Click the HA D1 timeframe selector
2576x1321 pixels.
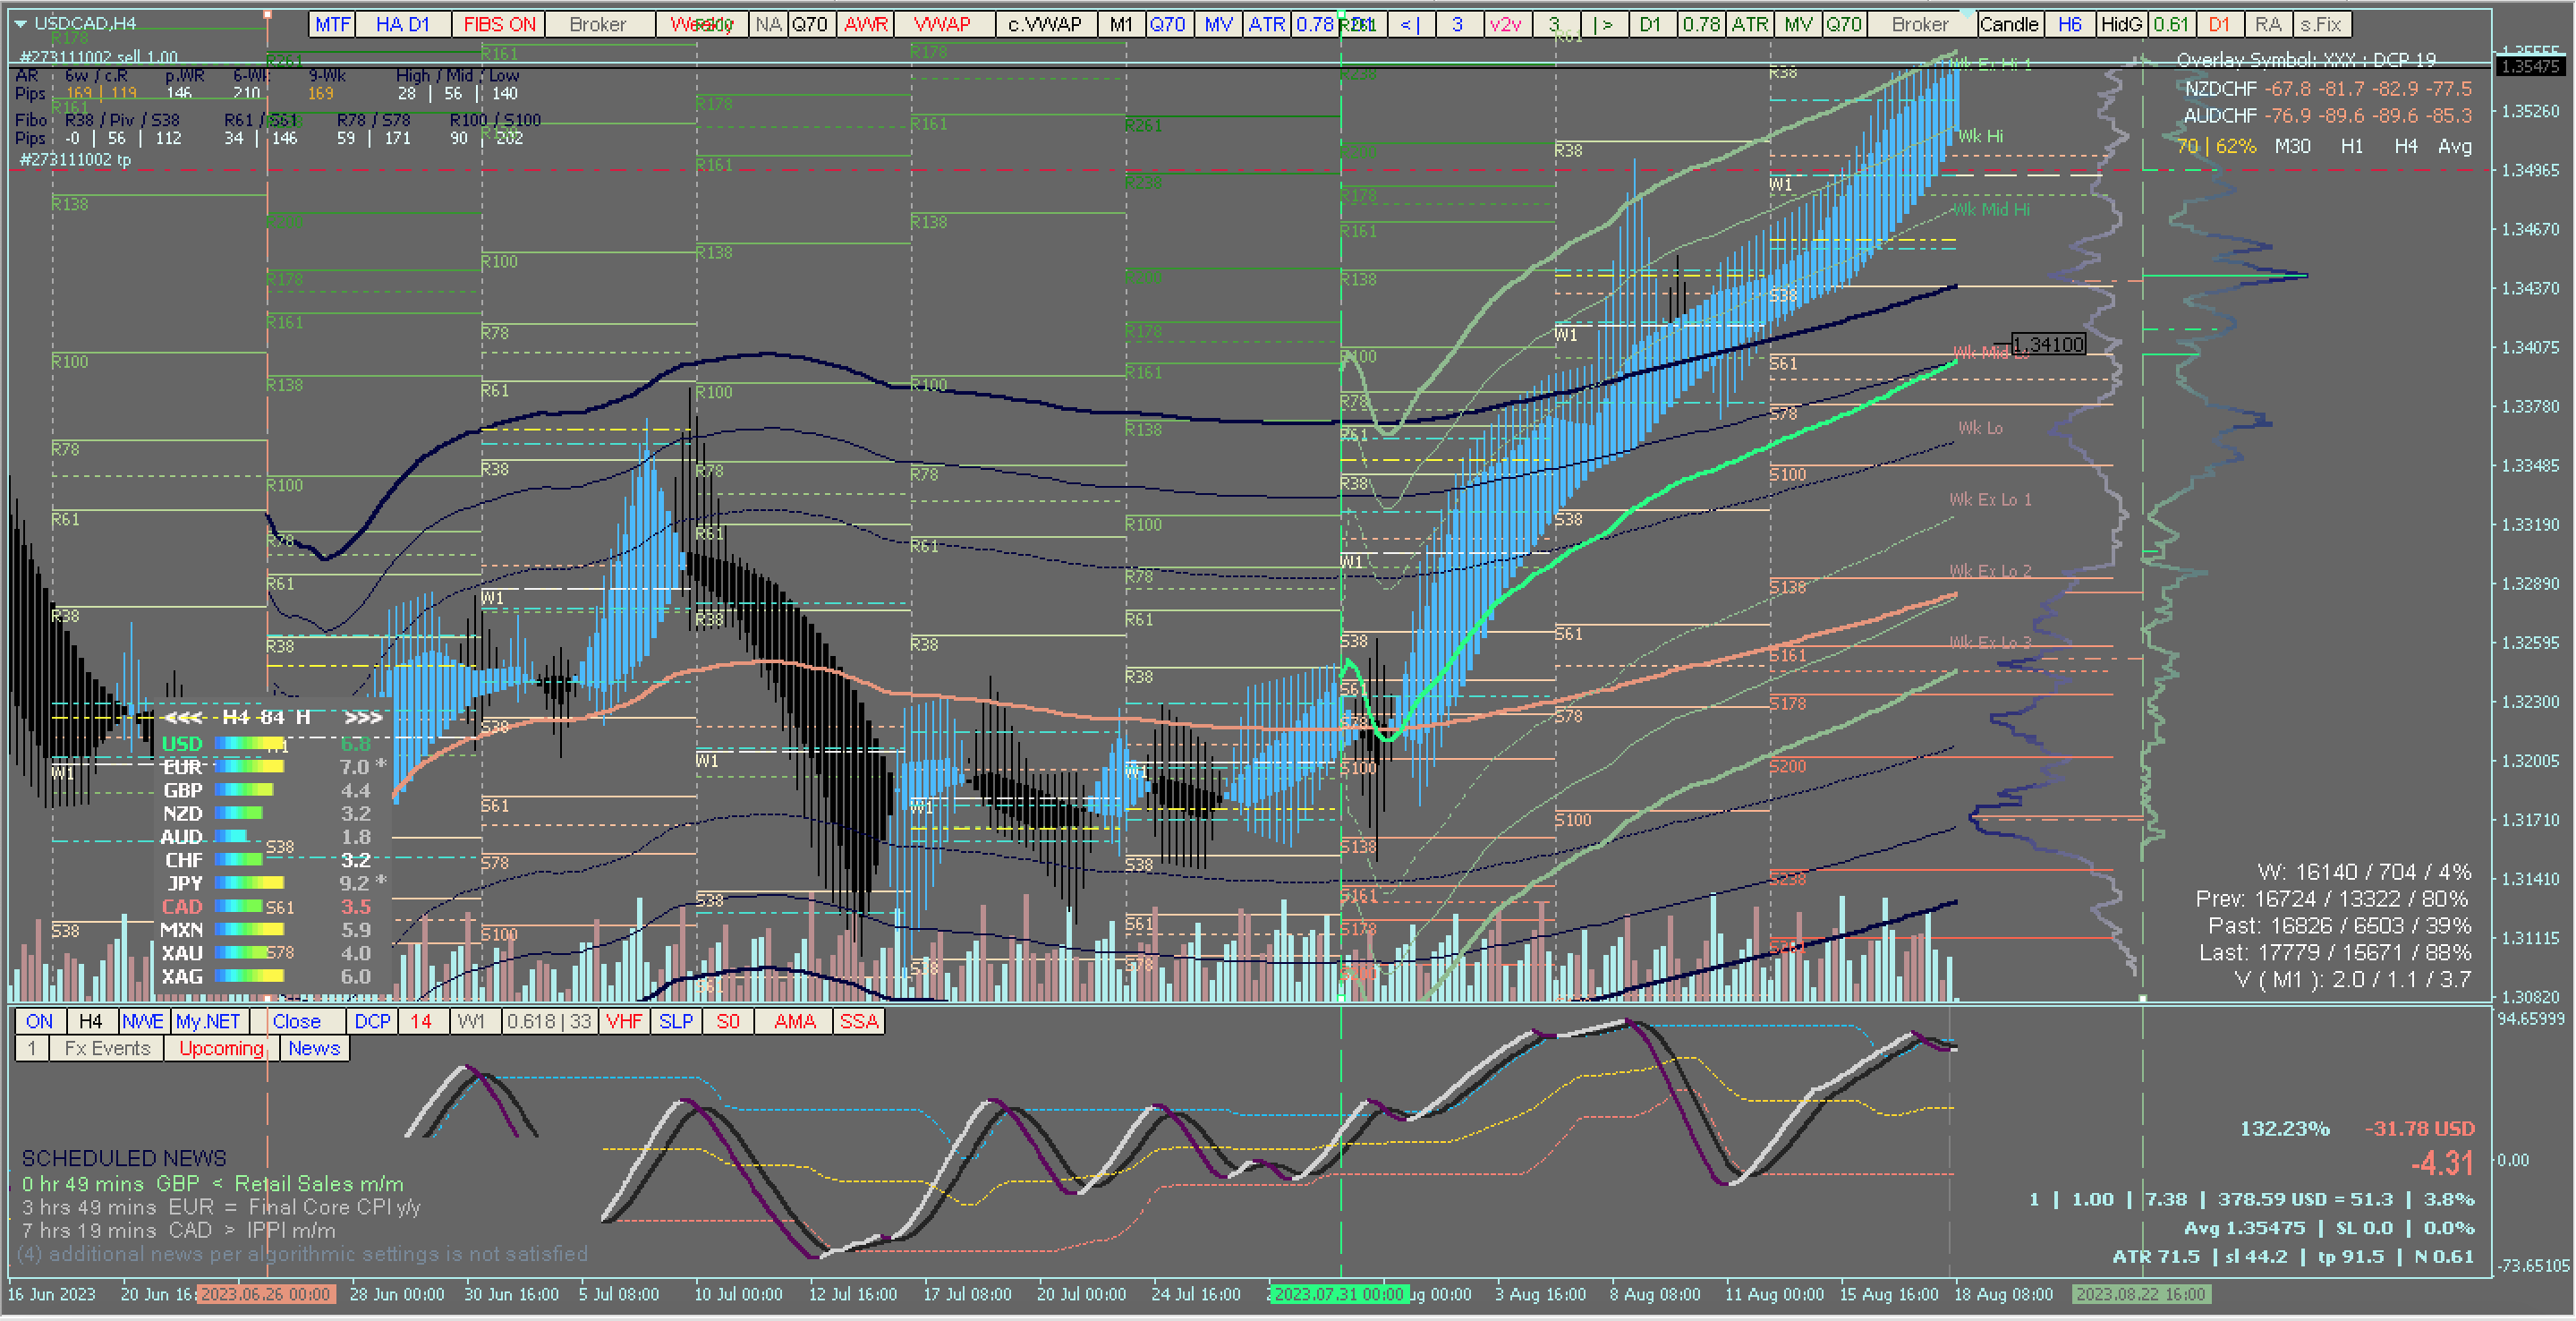pos(402,24)
